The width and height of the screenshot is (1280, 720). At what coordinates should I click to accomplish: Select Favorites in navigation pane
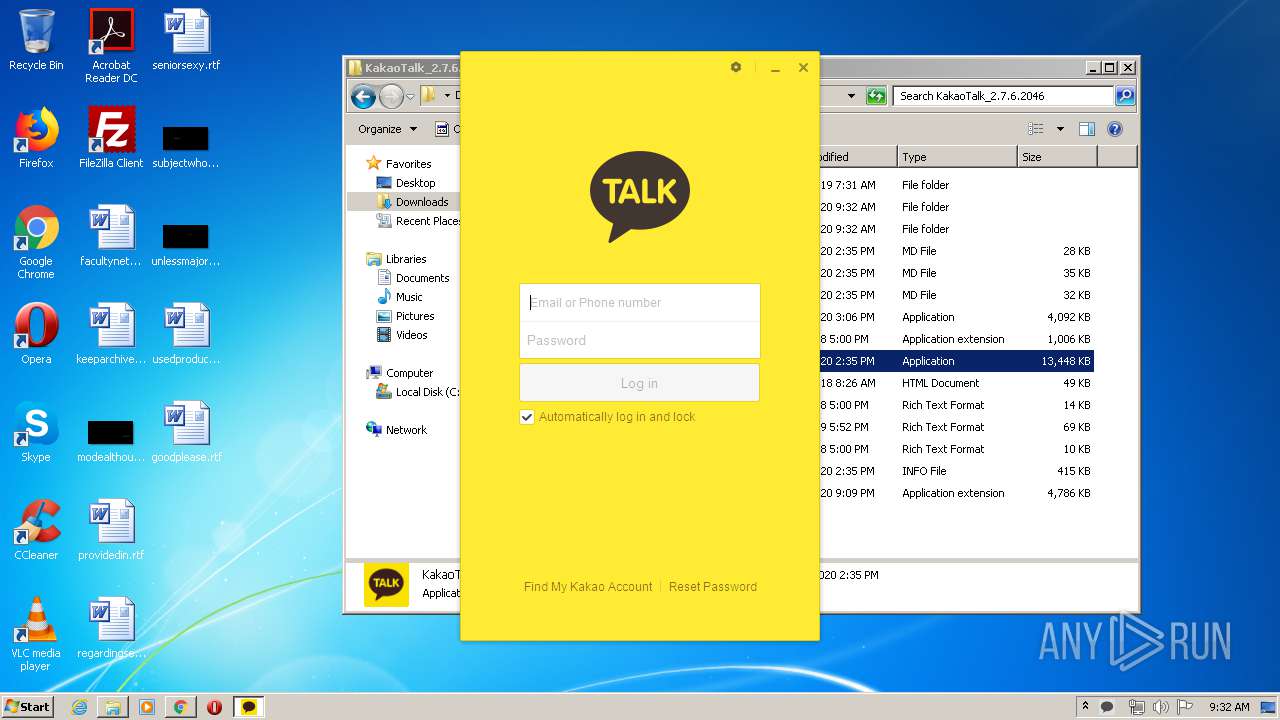point(400,164)
